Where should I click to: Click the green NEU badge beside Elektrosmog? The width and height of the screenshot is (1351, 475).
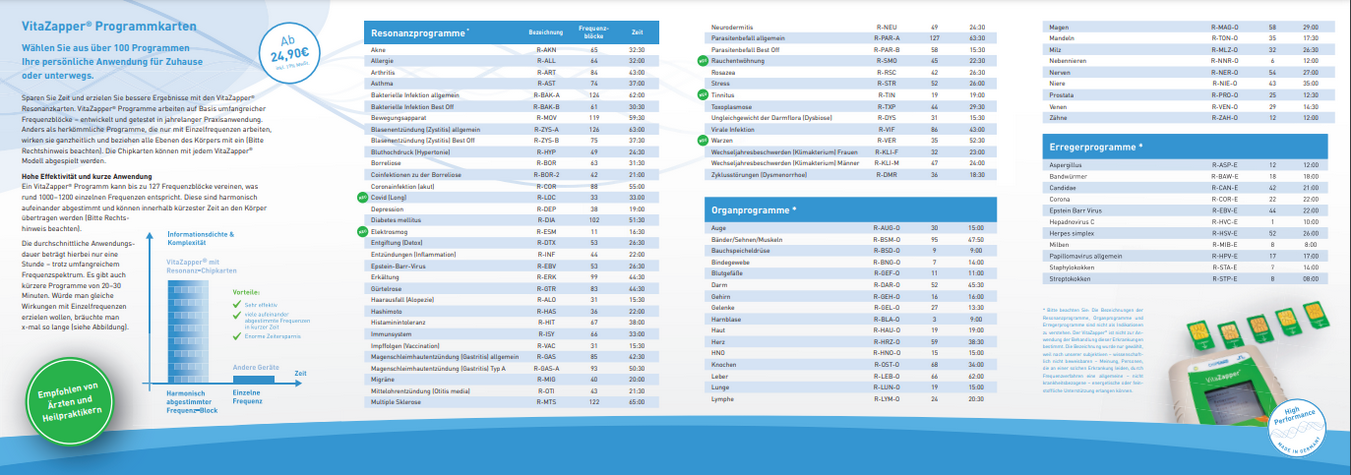[x=364, y=231]
